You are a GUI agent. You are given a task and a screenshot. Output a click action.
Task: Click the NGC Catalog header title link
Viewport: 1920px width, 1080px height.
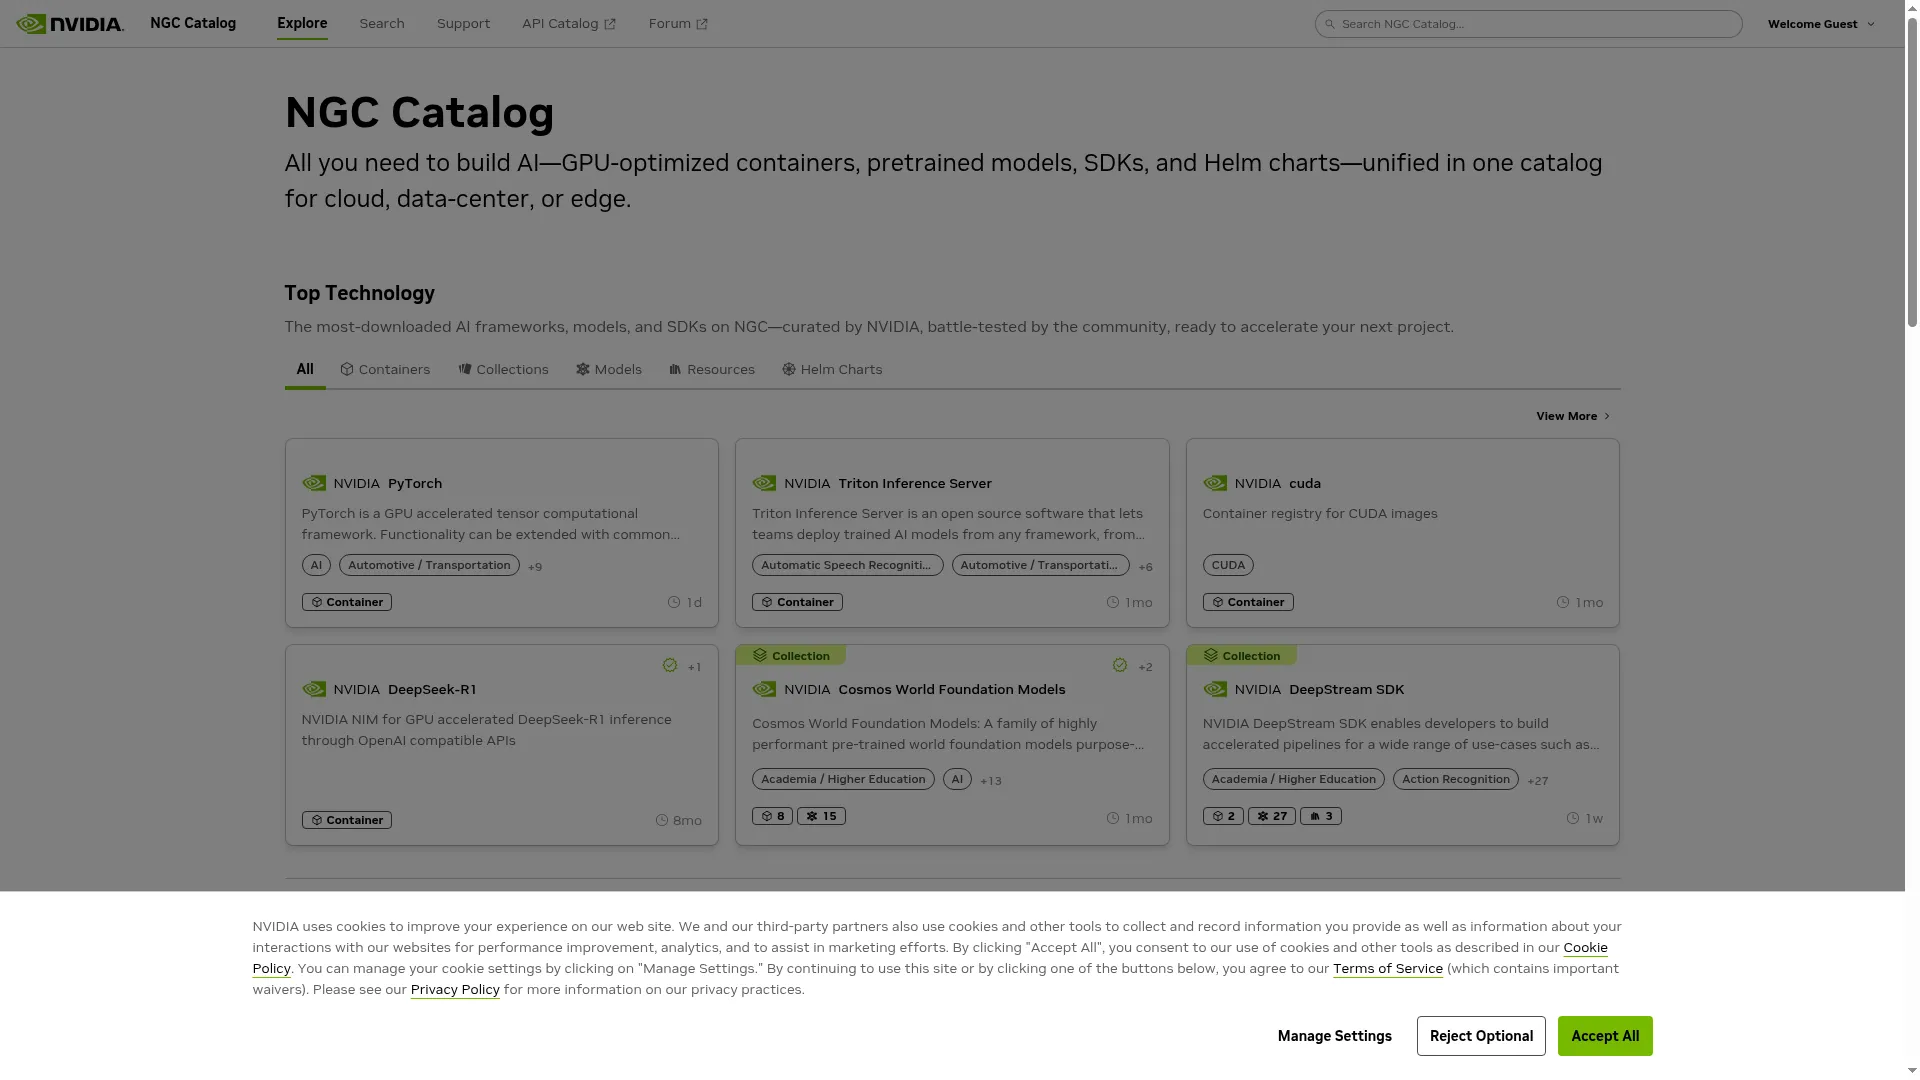(193, 23)
